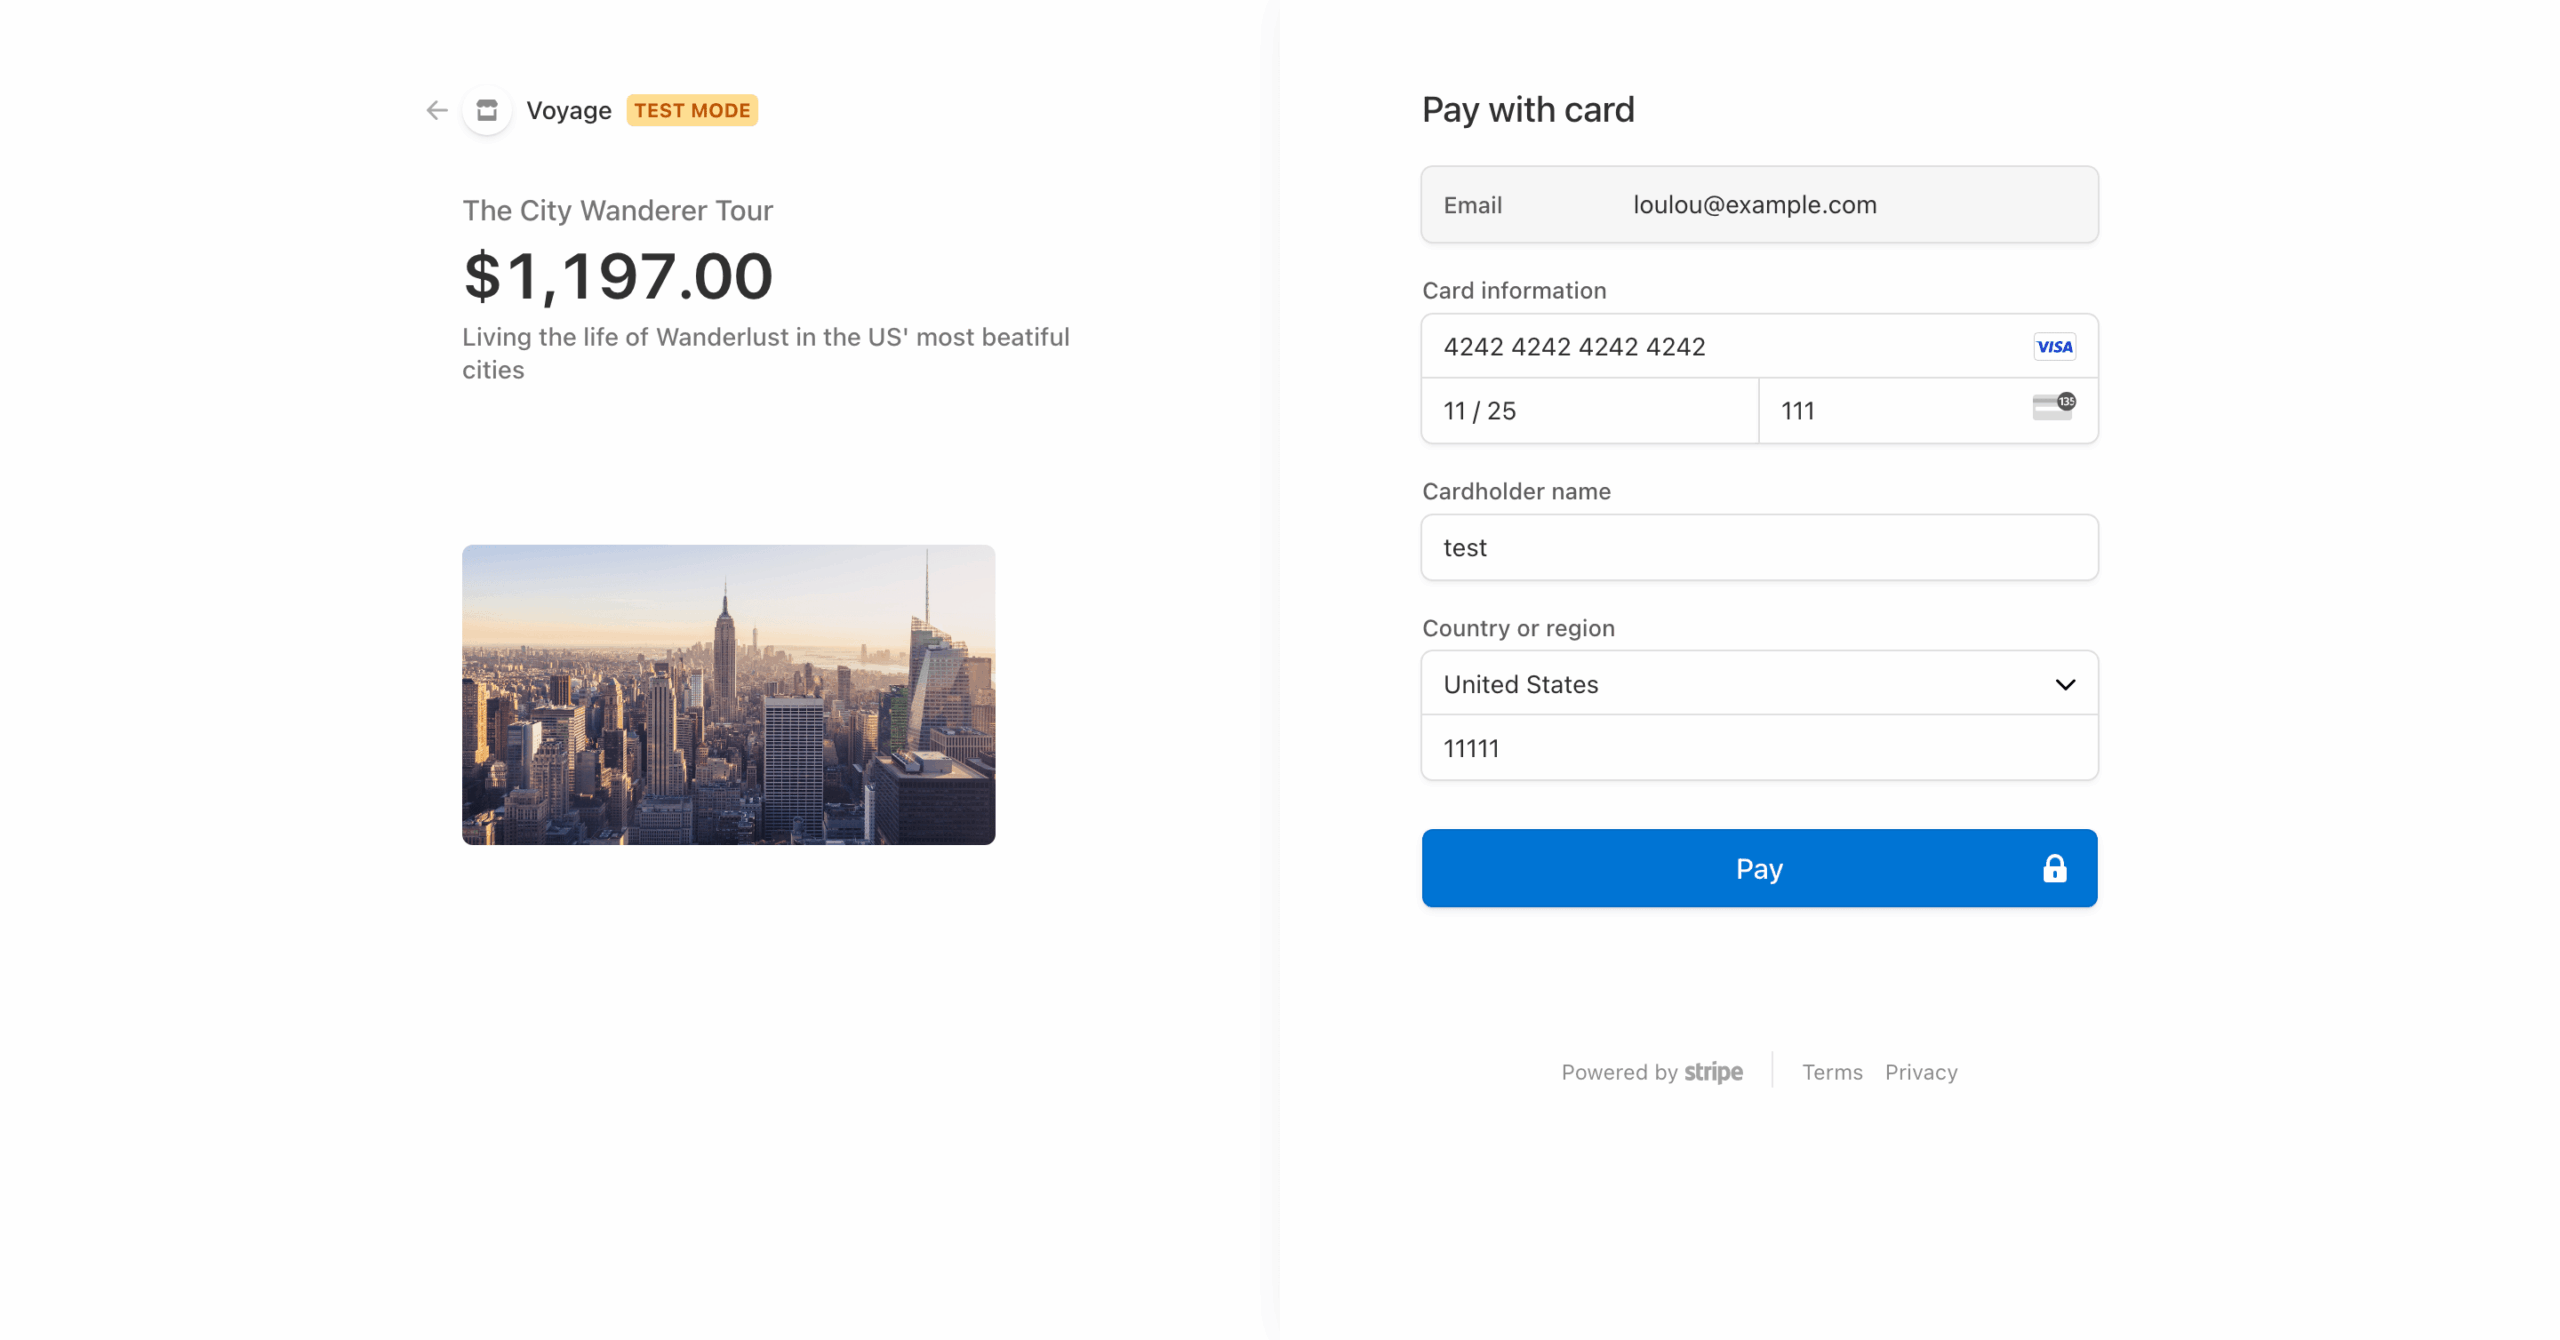
Task: Click the ZIP code field 11111
Action: coord(1759,747)
